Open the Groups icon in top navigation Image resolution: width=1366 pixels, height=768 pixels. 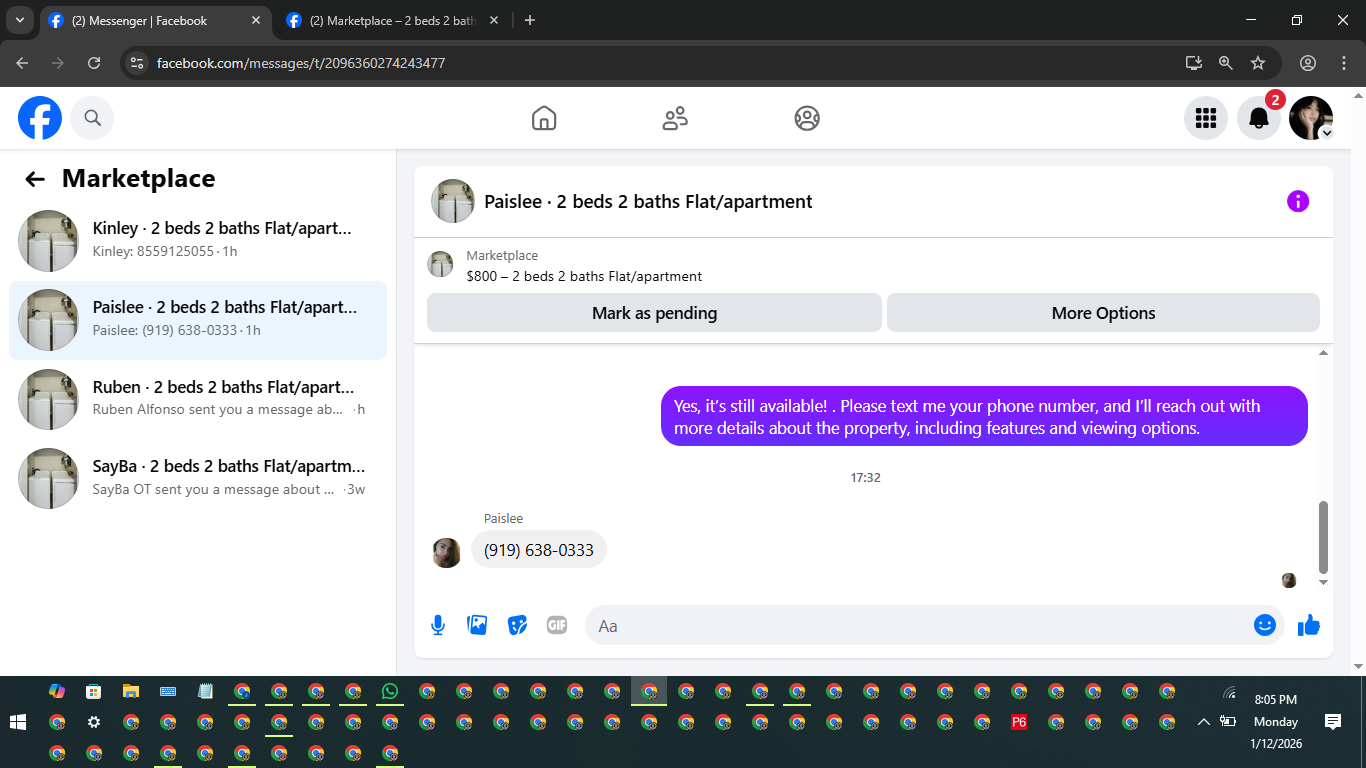(807, 118)
